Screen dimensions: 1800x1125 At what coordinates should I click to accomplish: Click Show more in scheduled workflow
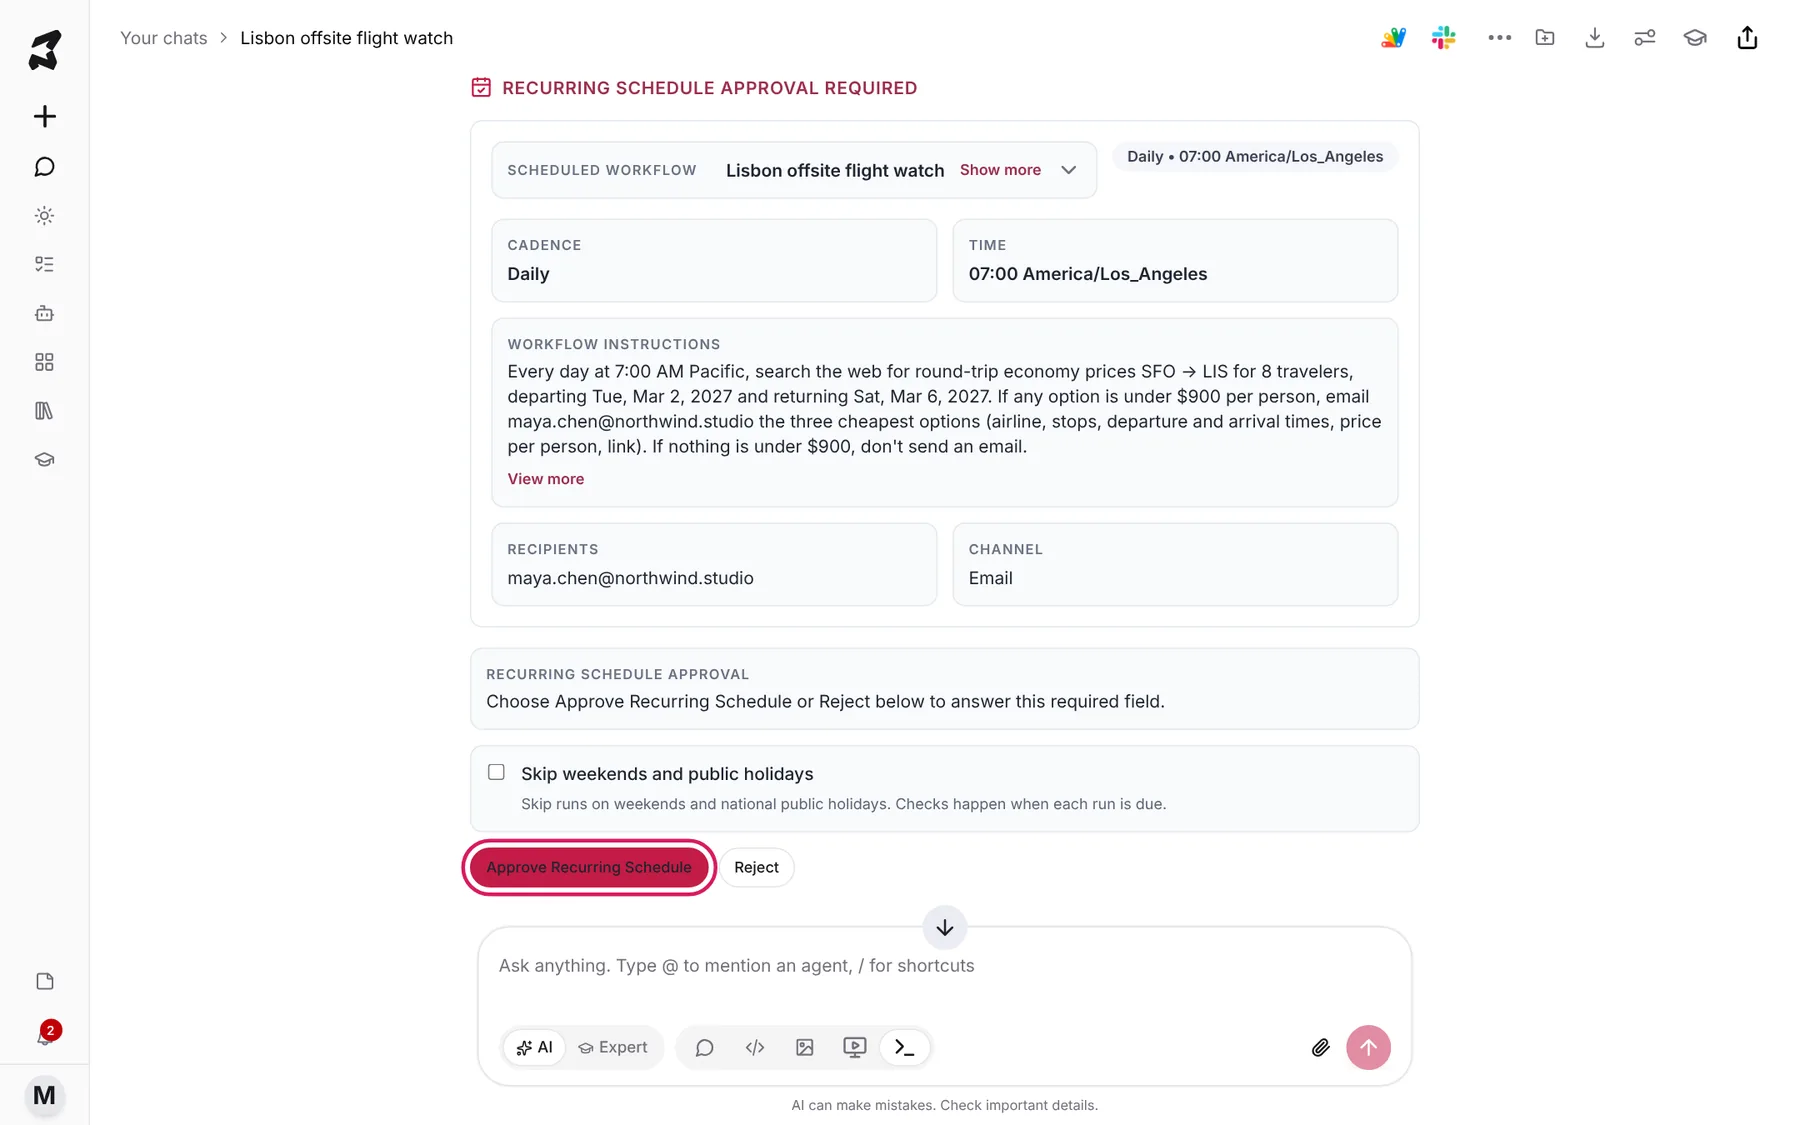click(x=1000, y=170)
